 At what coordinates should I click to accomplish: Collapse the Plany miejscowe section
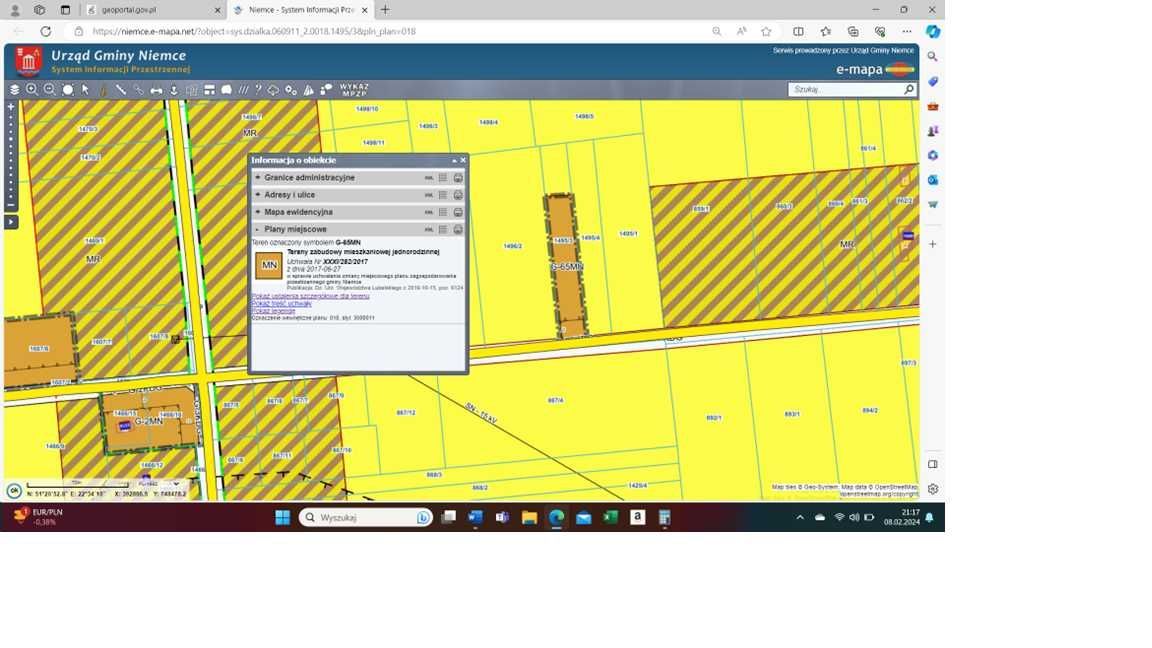click(x=258, y=230)
